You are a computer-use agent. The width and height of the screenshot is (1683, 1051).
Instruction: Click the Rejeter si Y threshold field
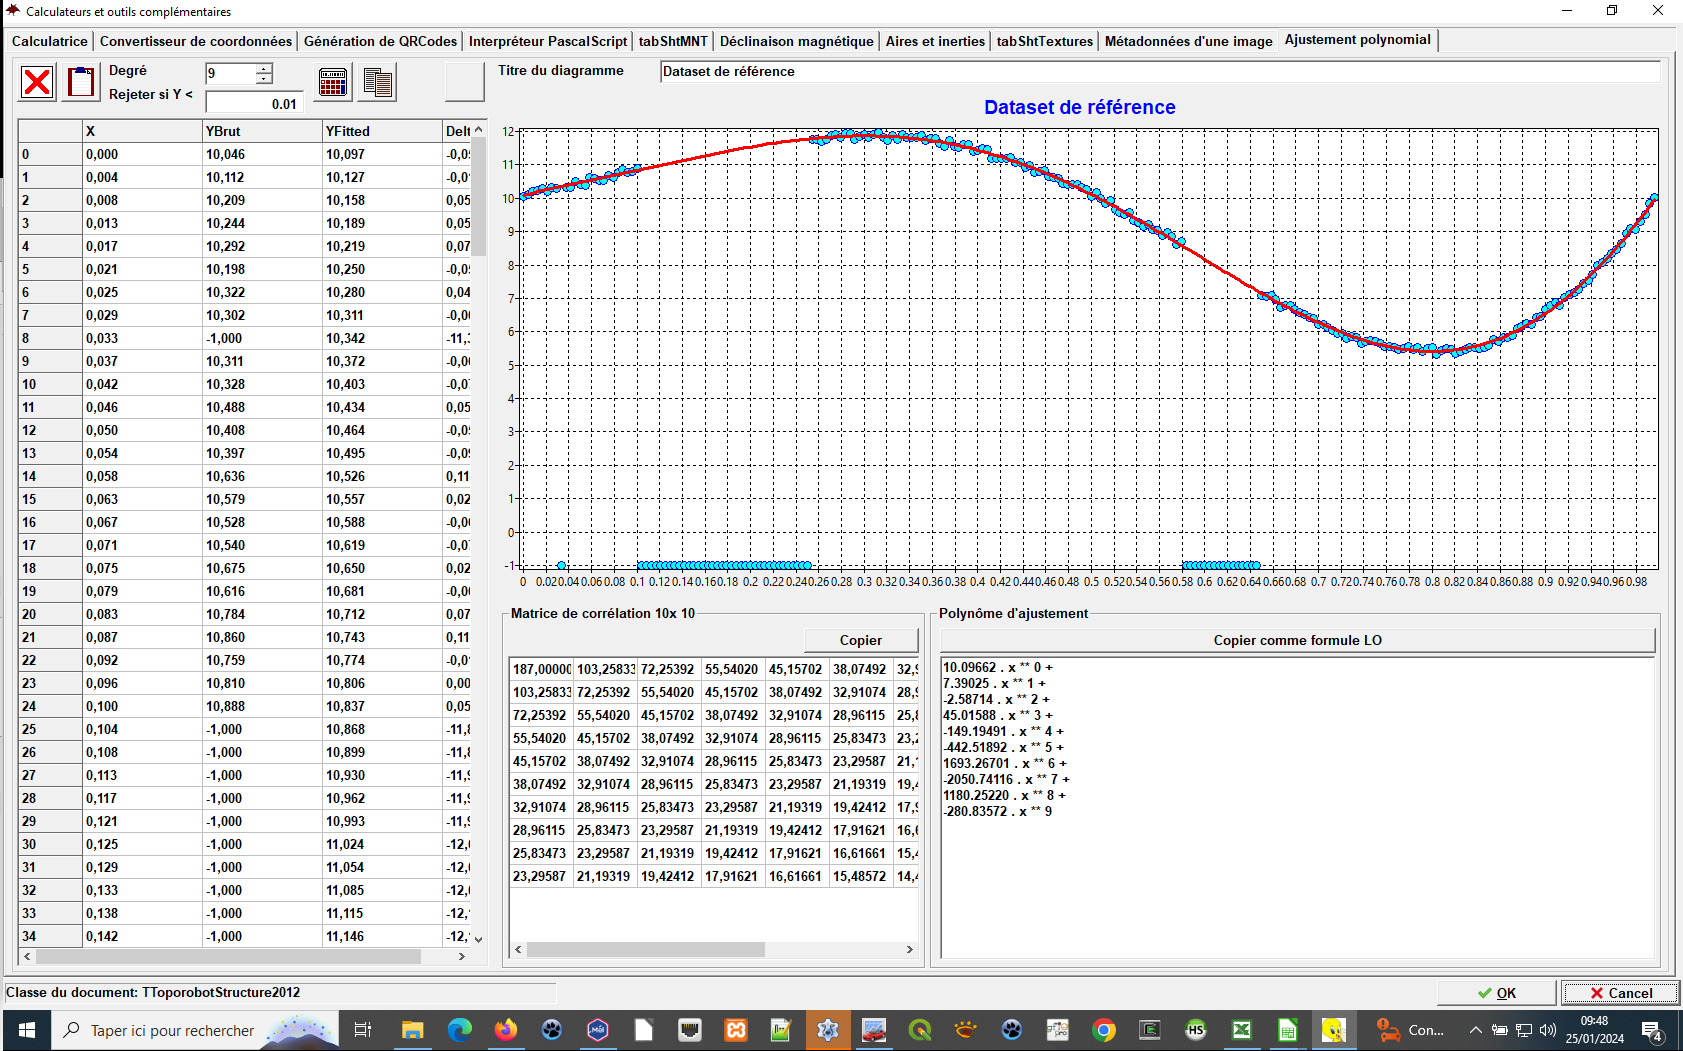coord(253,103)
